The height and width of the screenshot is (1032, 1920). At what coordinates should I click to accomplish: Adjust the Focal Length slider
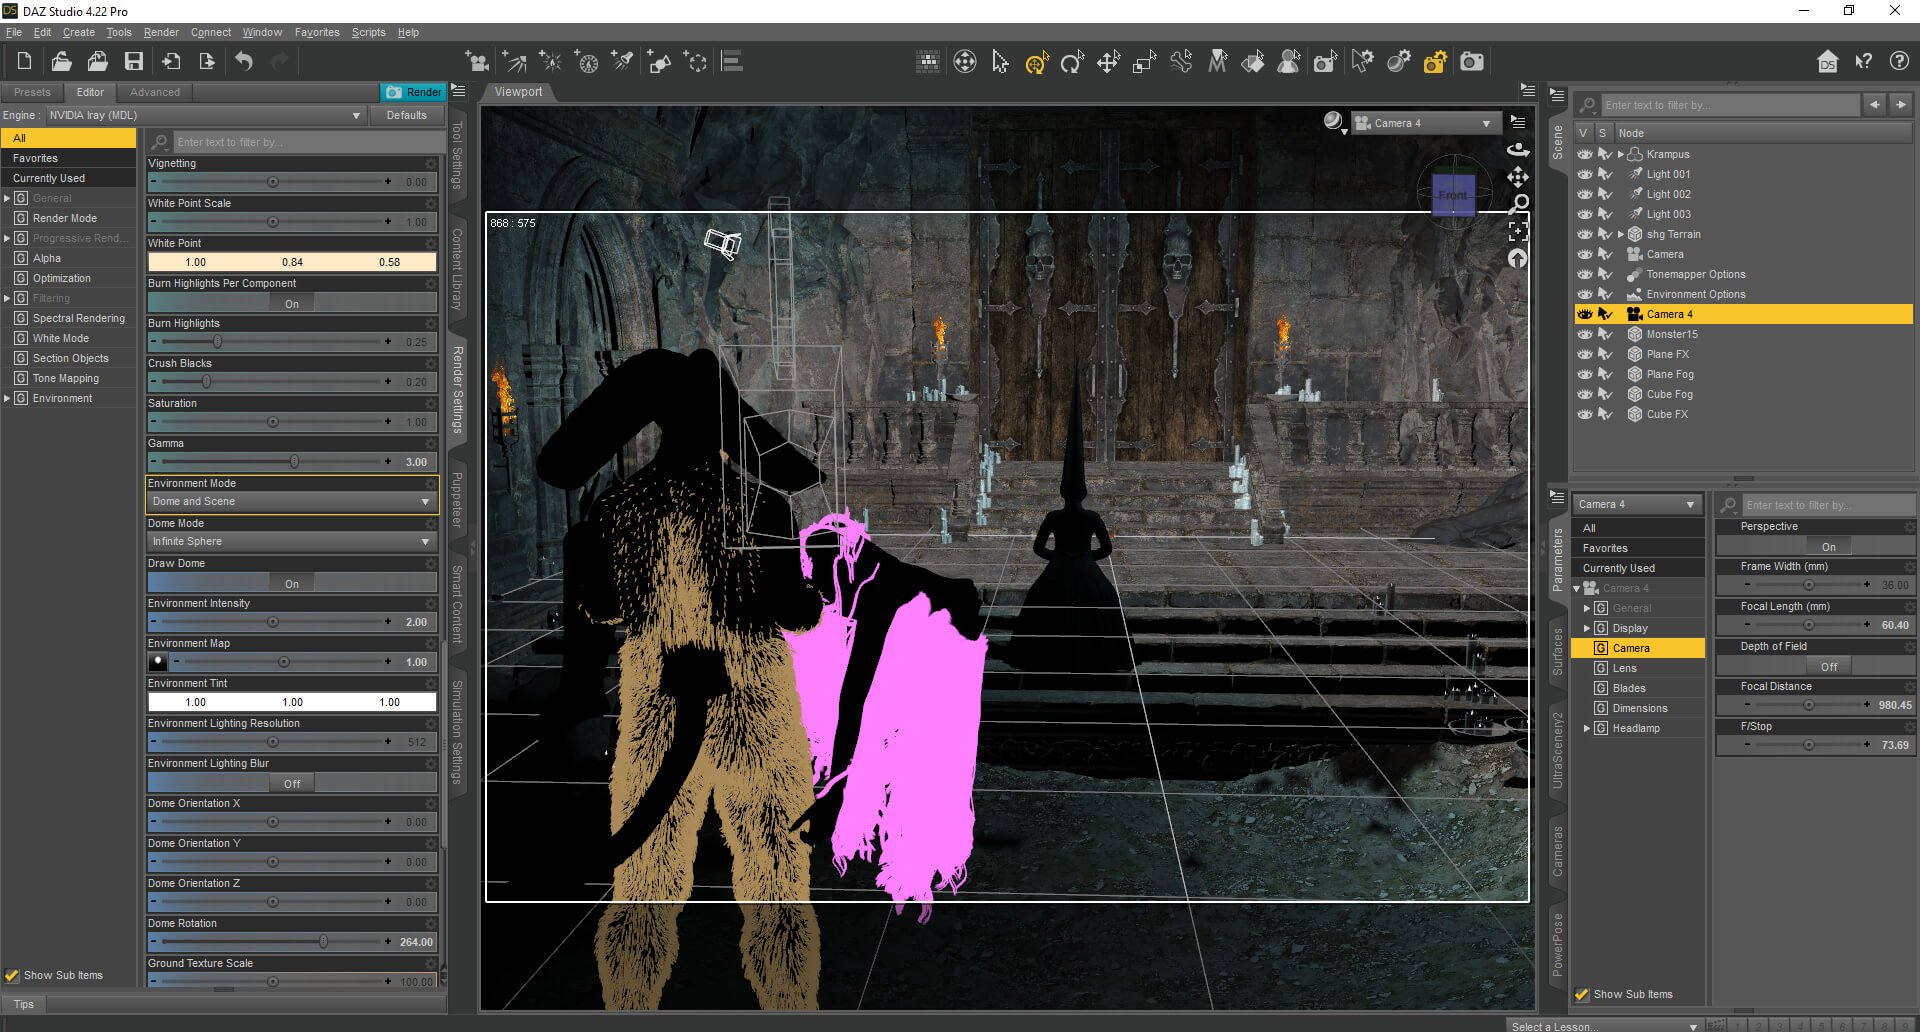coord(1808,625)
